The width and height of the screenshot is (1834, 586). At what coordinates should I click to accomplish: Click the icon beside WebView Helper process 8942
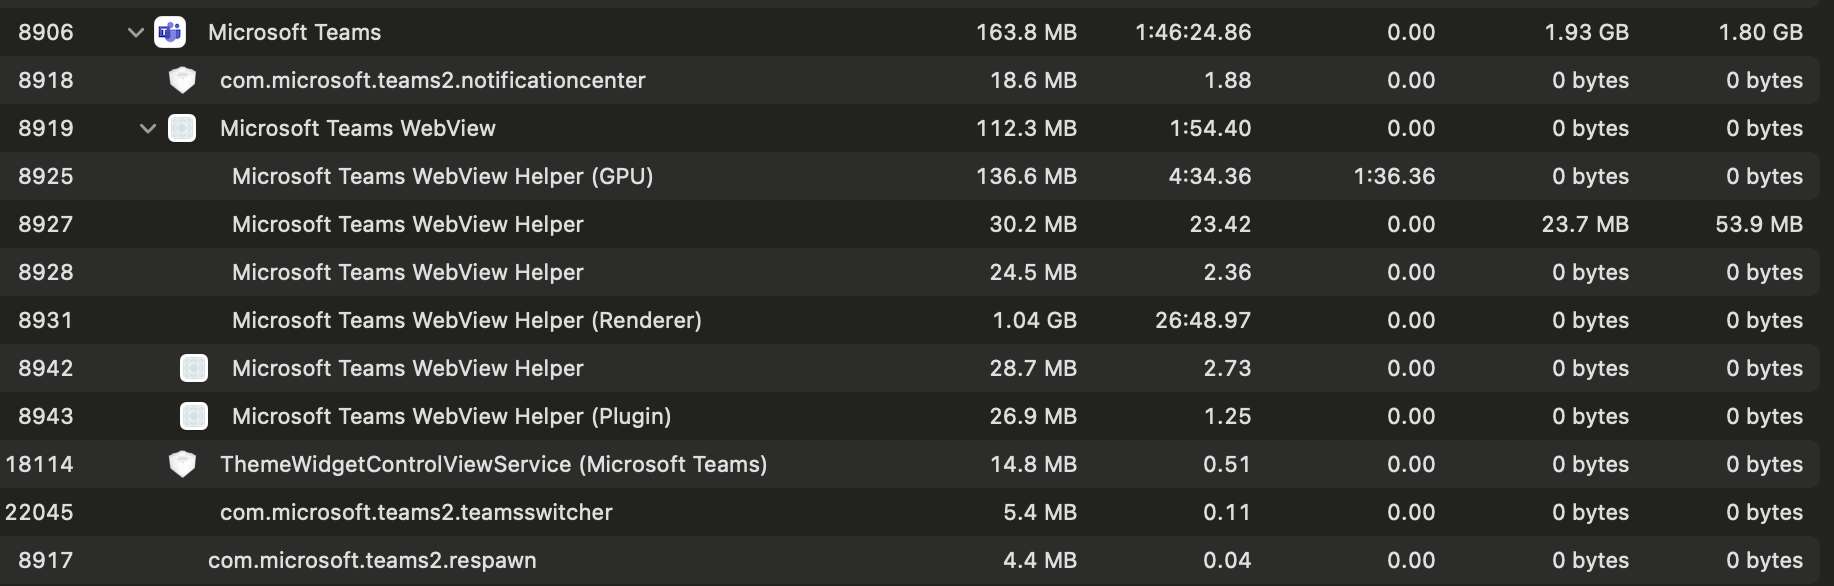click(x=194, y=368)
